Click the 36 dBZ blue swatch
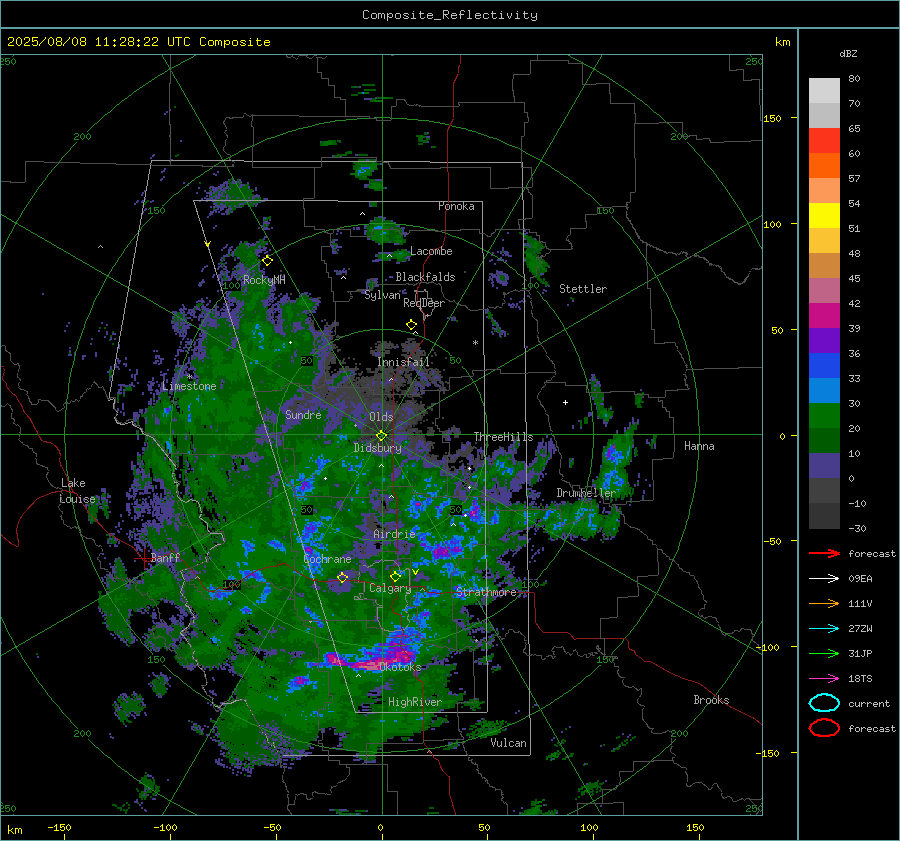This screenshot has width=900, height=841. (x=824, y=365)
